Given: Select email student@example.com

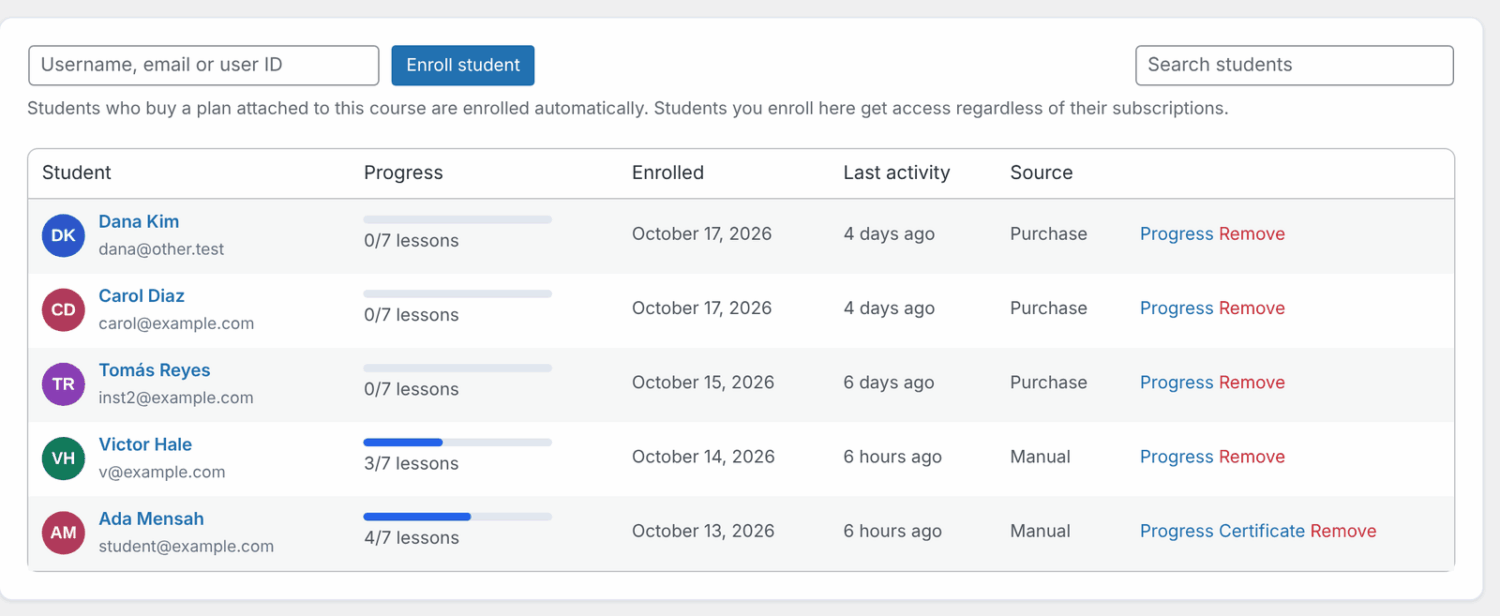Looking at the screenshot, I should click(x=186, y=546).
